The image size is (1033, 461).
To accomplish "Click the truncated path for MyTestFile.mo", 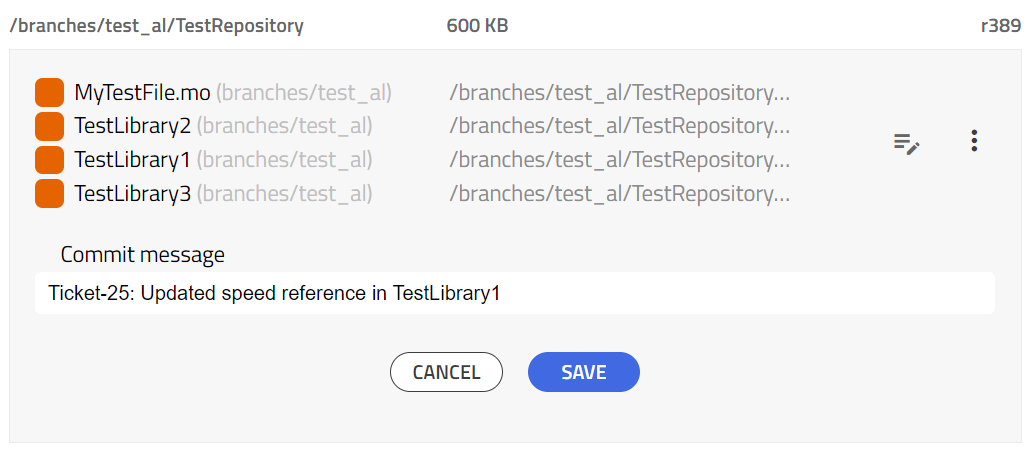I will [619, 94].
